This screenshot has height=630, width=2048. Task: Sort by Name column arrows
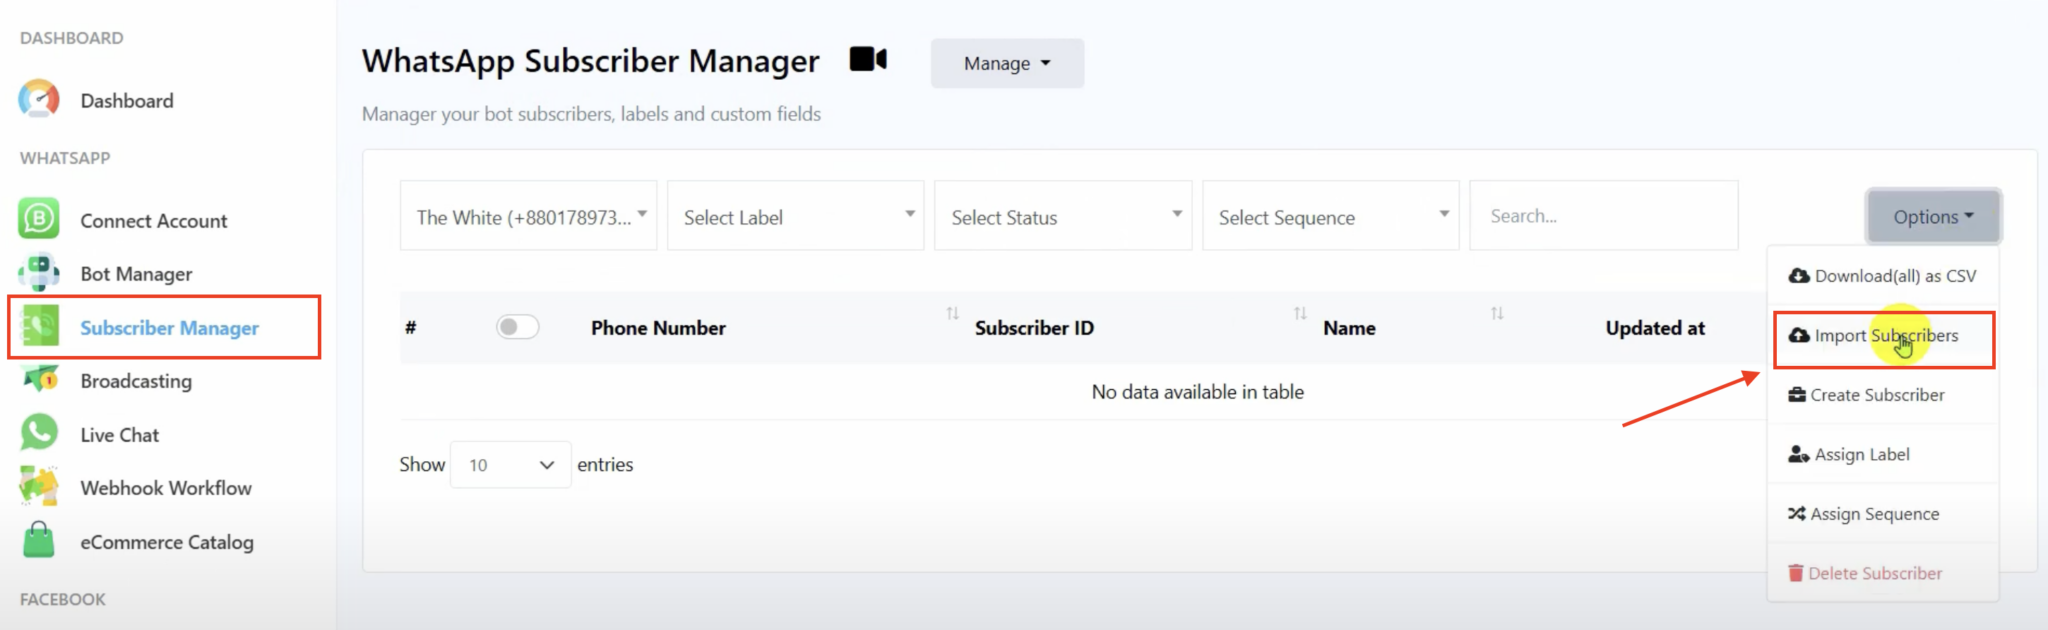coord(1497,314)
